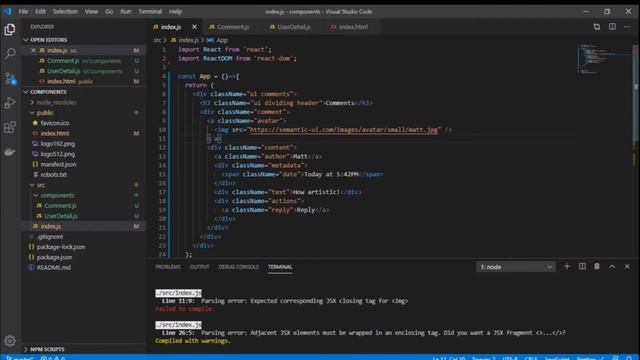Click the VS Code logo icon
This screenshot has width=640, height=360.
(7, 11)
